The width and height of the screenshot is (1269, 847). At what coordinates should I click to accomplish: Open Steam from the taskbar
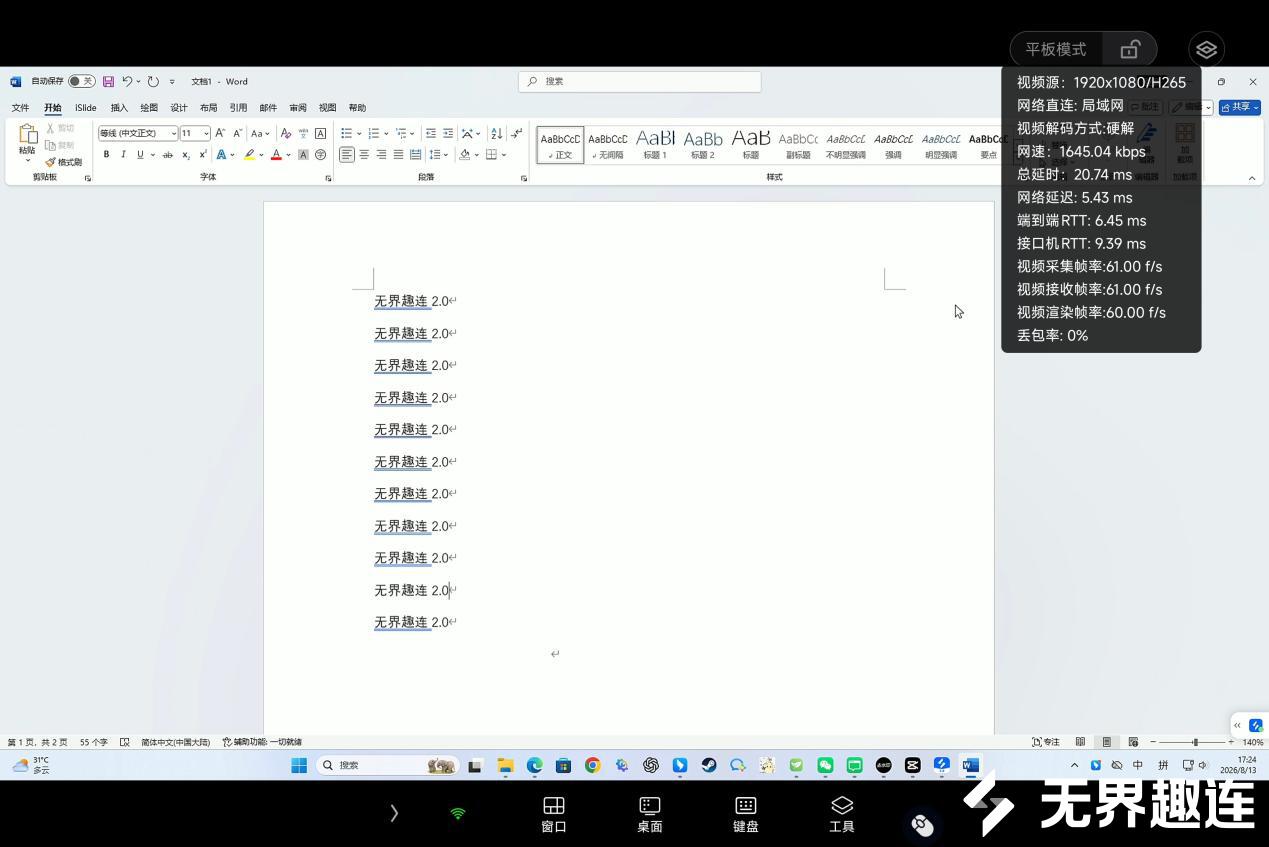pyautogui.click(x=708, y=765)
